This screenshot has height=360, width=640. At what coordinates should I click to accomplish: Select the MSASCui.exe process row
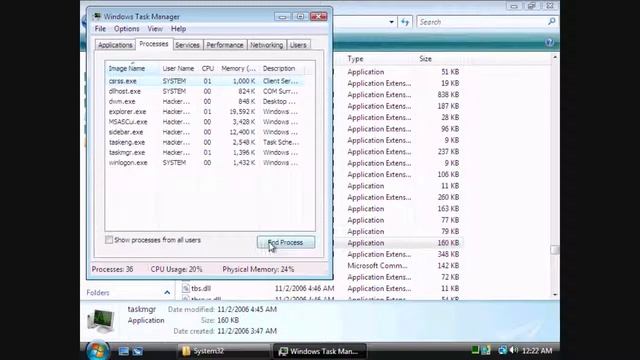point(205,122)
